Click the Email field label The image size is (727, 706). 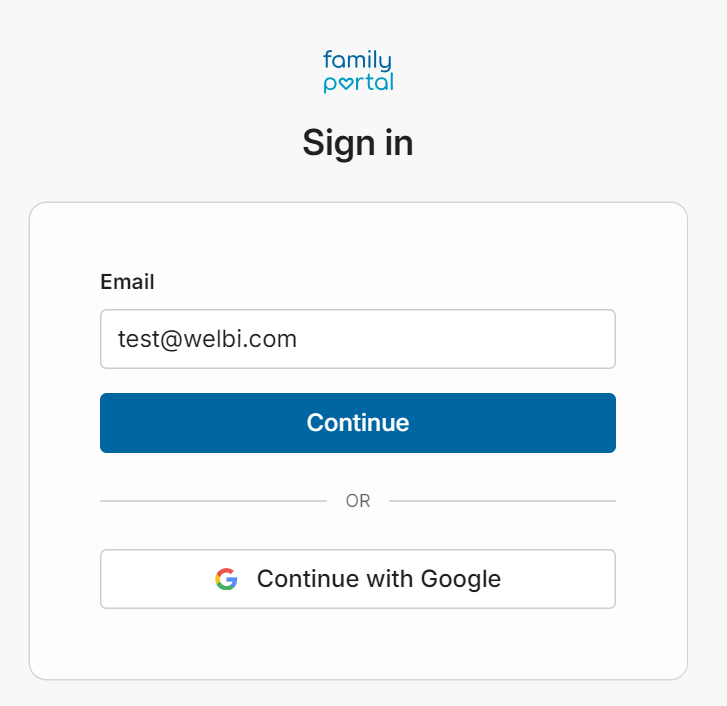pos(127,282)
